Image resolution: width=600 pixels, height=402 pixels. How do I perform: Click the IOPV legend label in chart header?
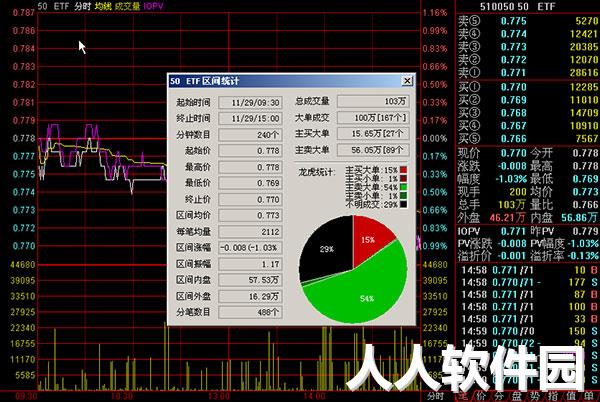tap(153, 6)
